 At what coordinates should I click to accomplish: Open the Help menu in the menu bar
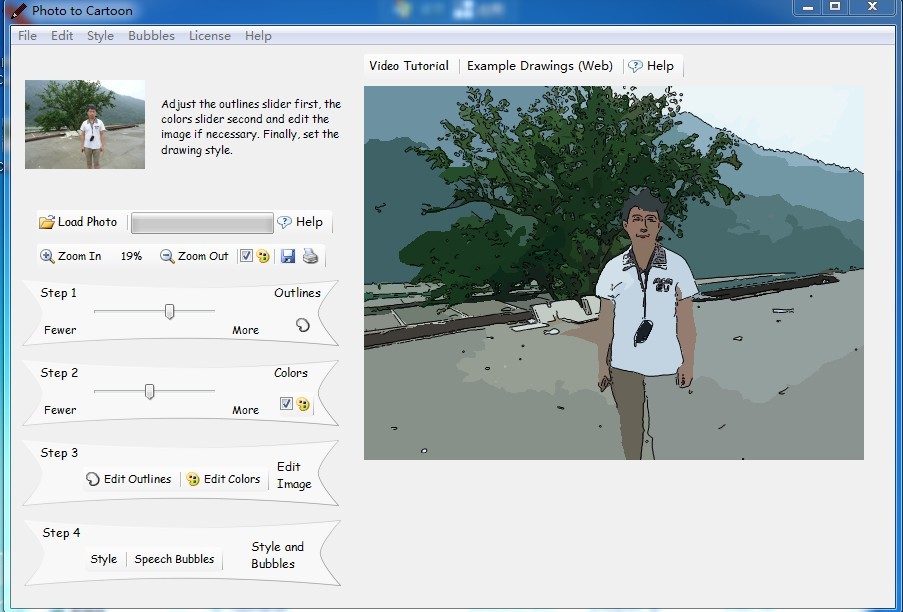point(258,36)
